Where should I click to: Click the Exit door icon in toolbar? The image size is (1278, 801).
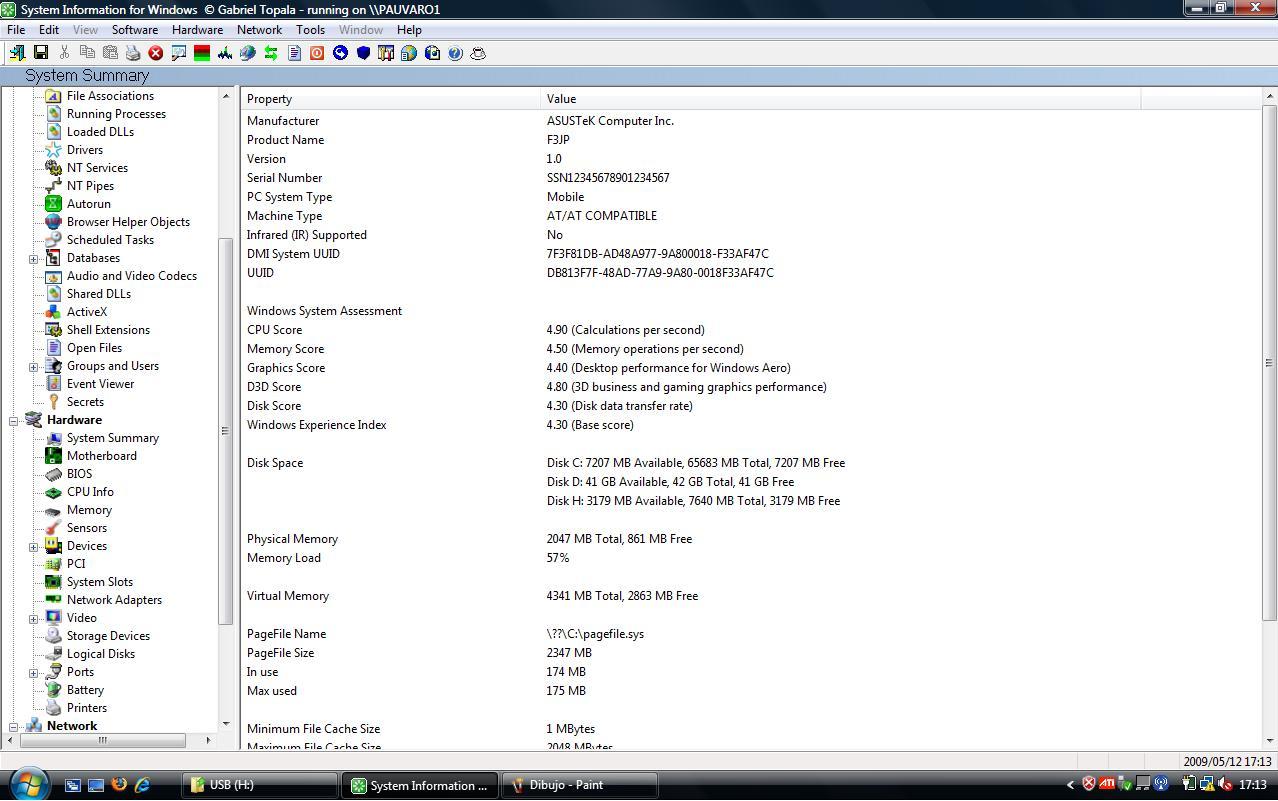coord(17,53)
